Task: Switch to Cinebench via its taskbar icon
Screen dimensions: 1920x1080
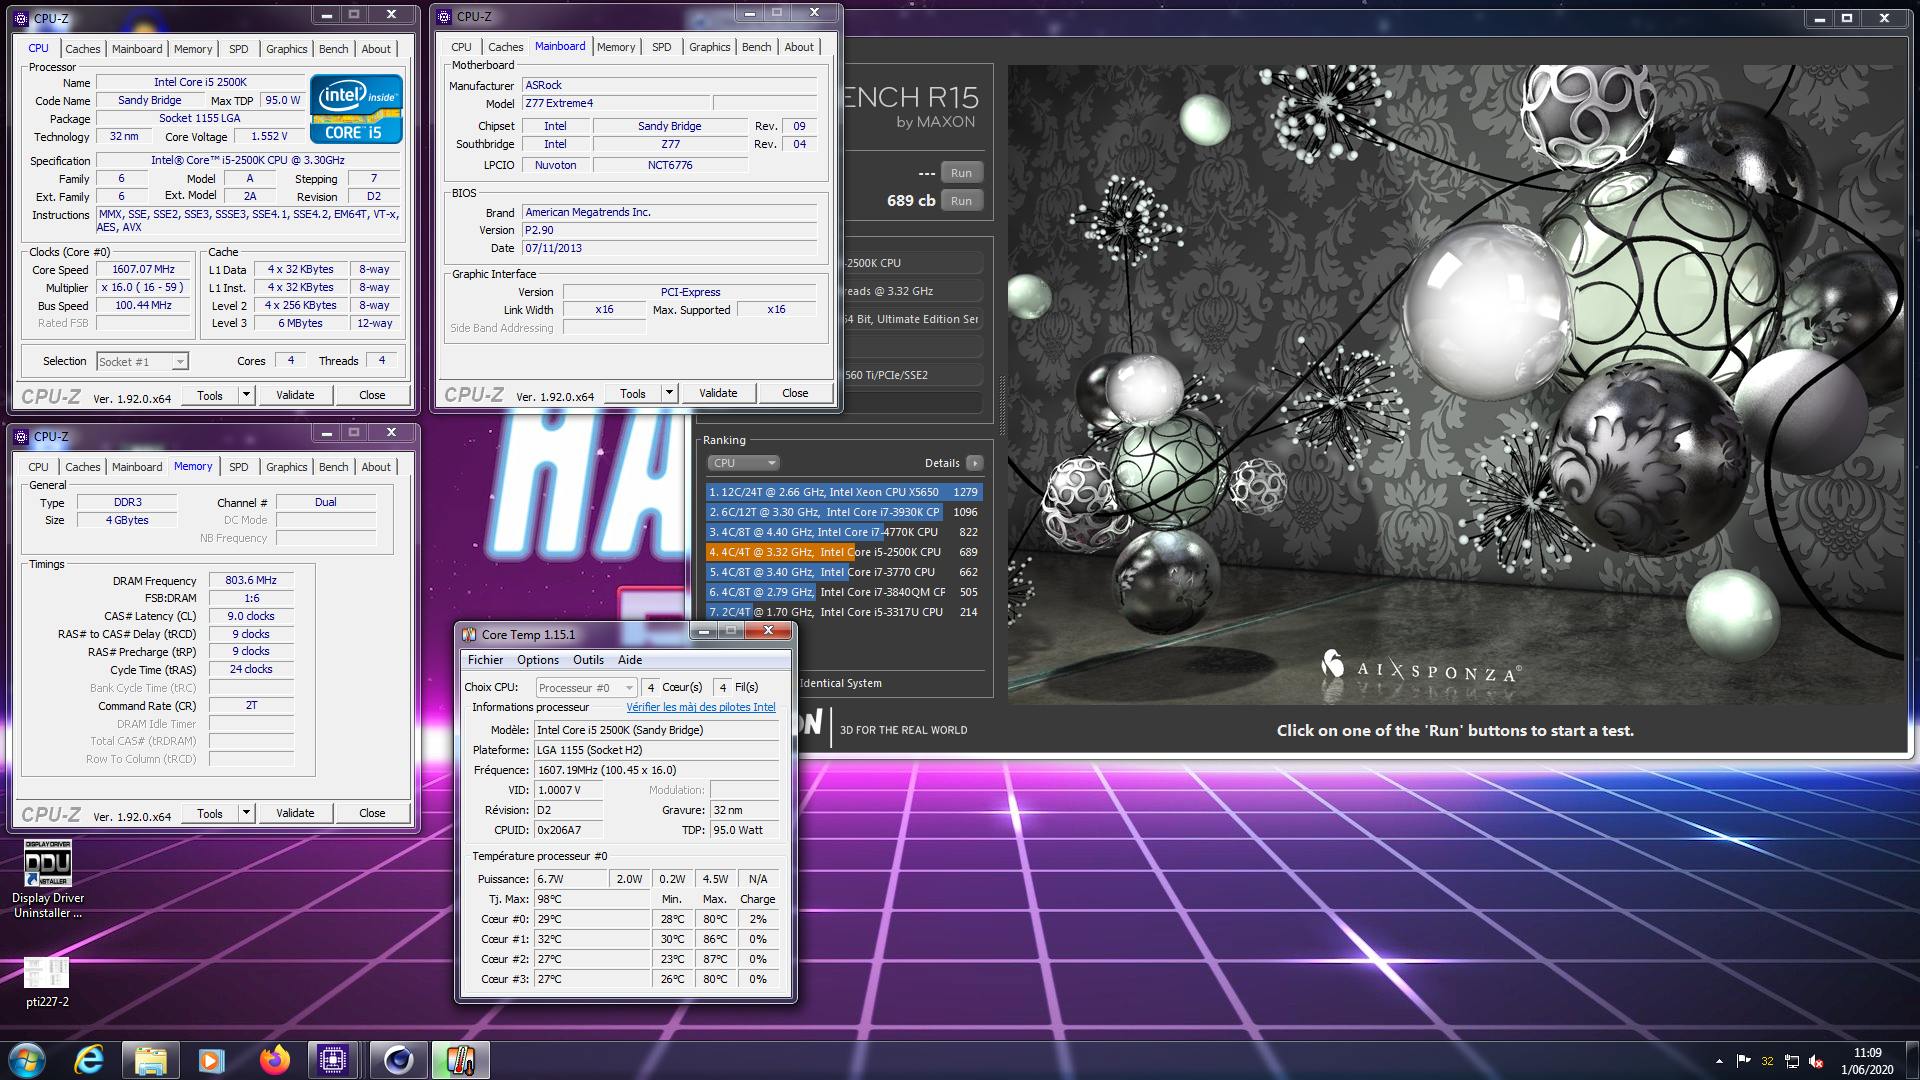Action: [398, 1059]
